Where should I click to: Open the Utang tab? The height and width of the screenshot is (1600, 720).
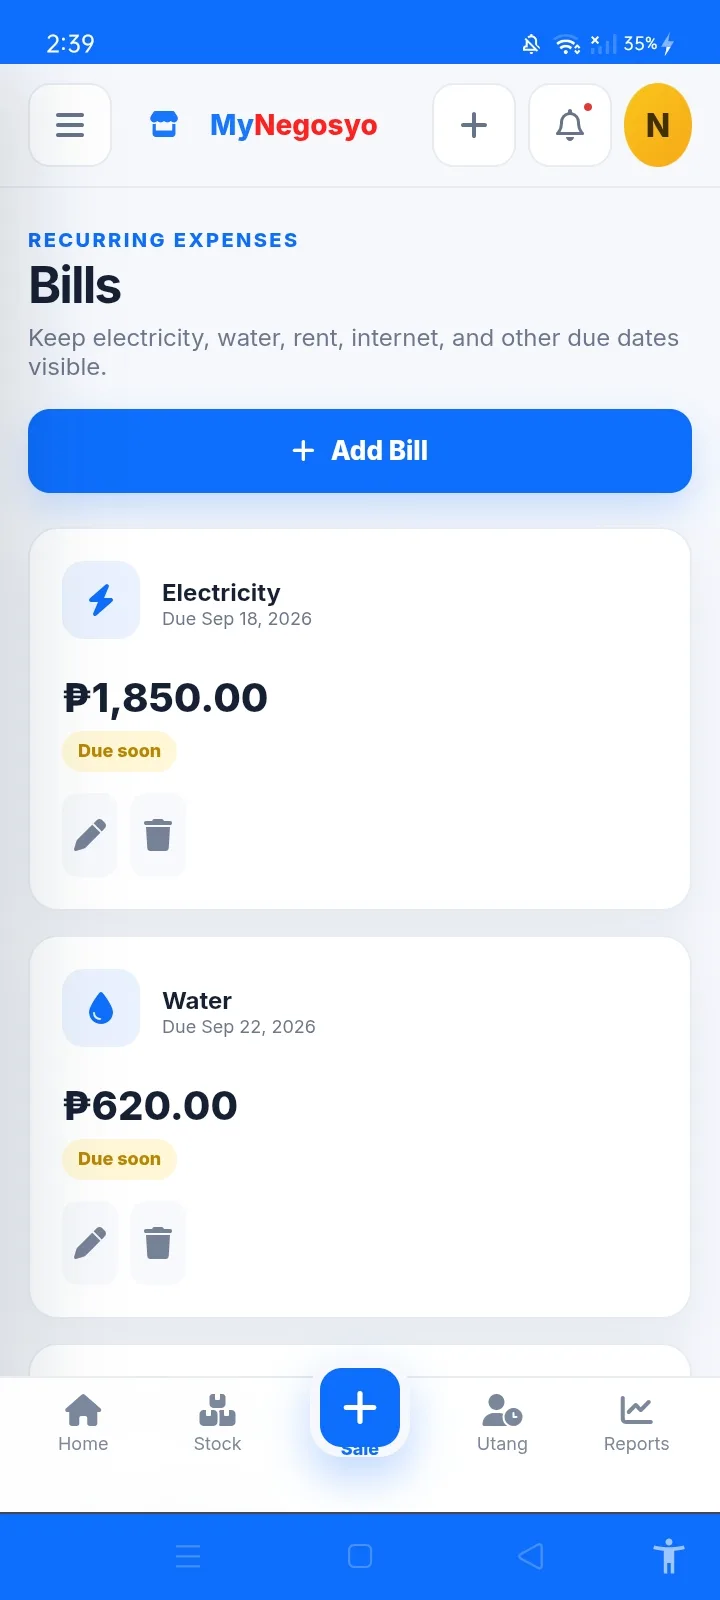click(502, 1424)
